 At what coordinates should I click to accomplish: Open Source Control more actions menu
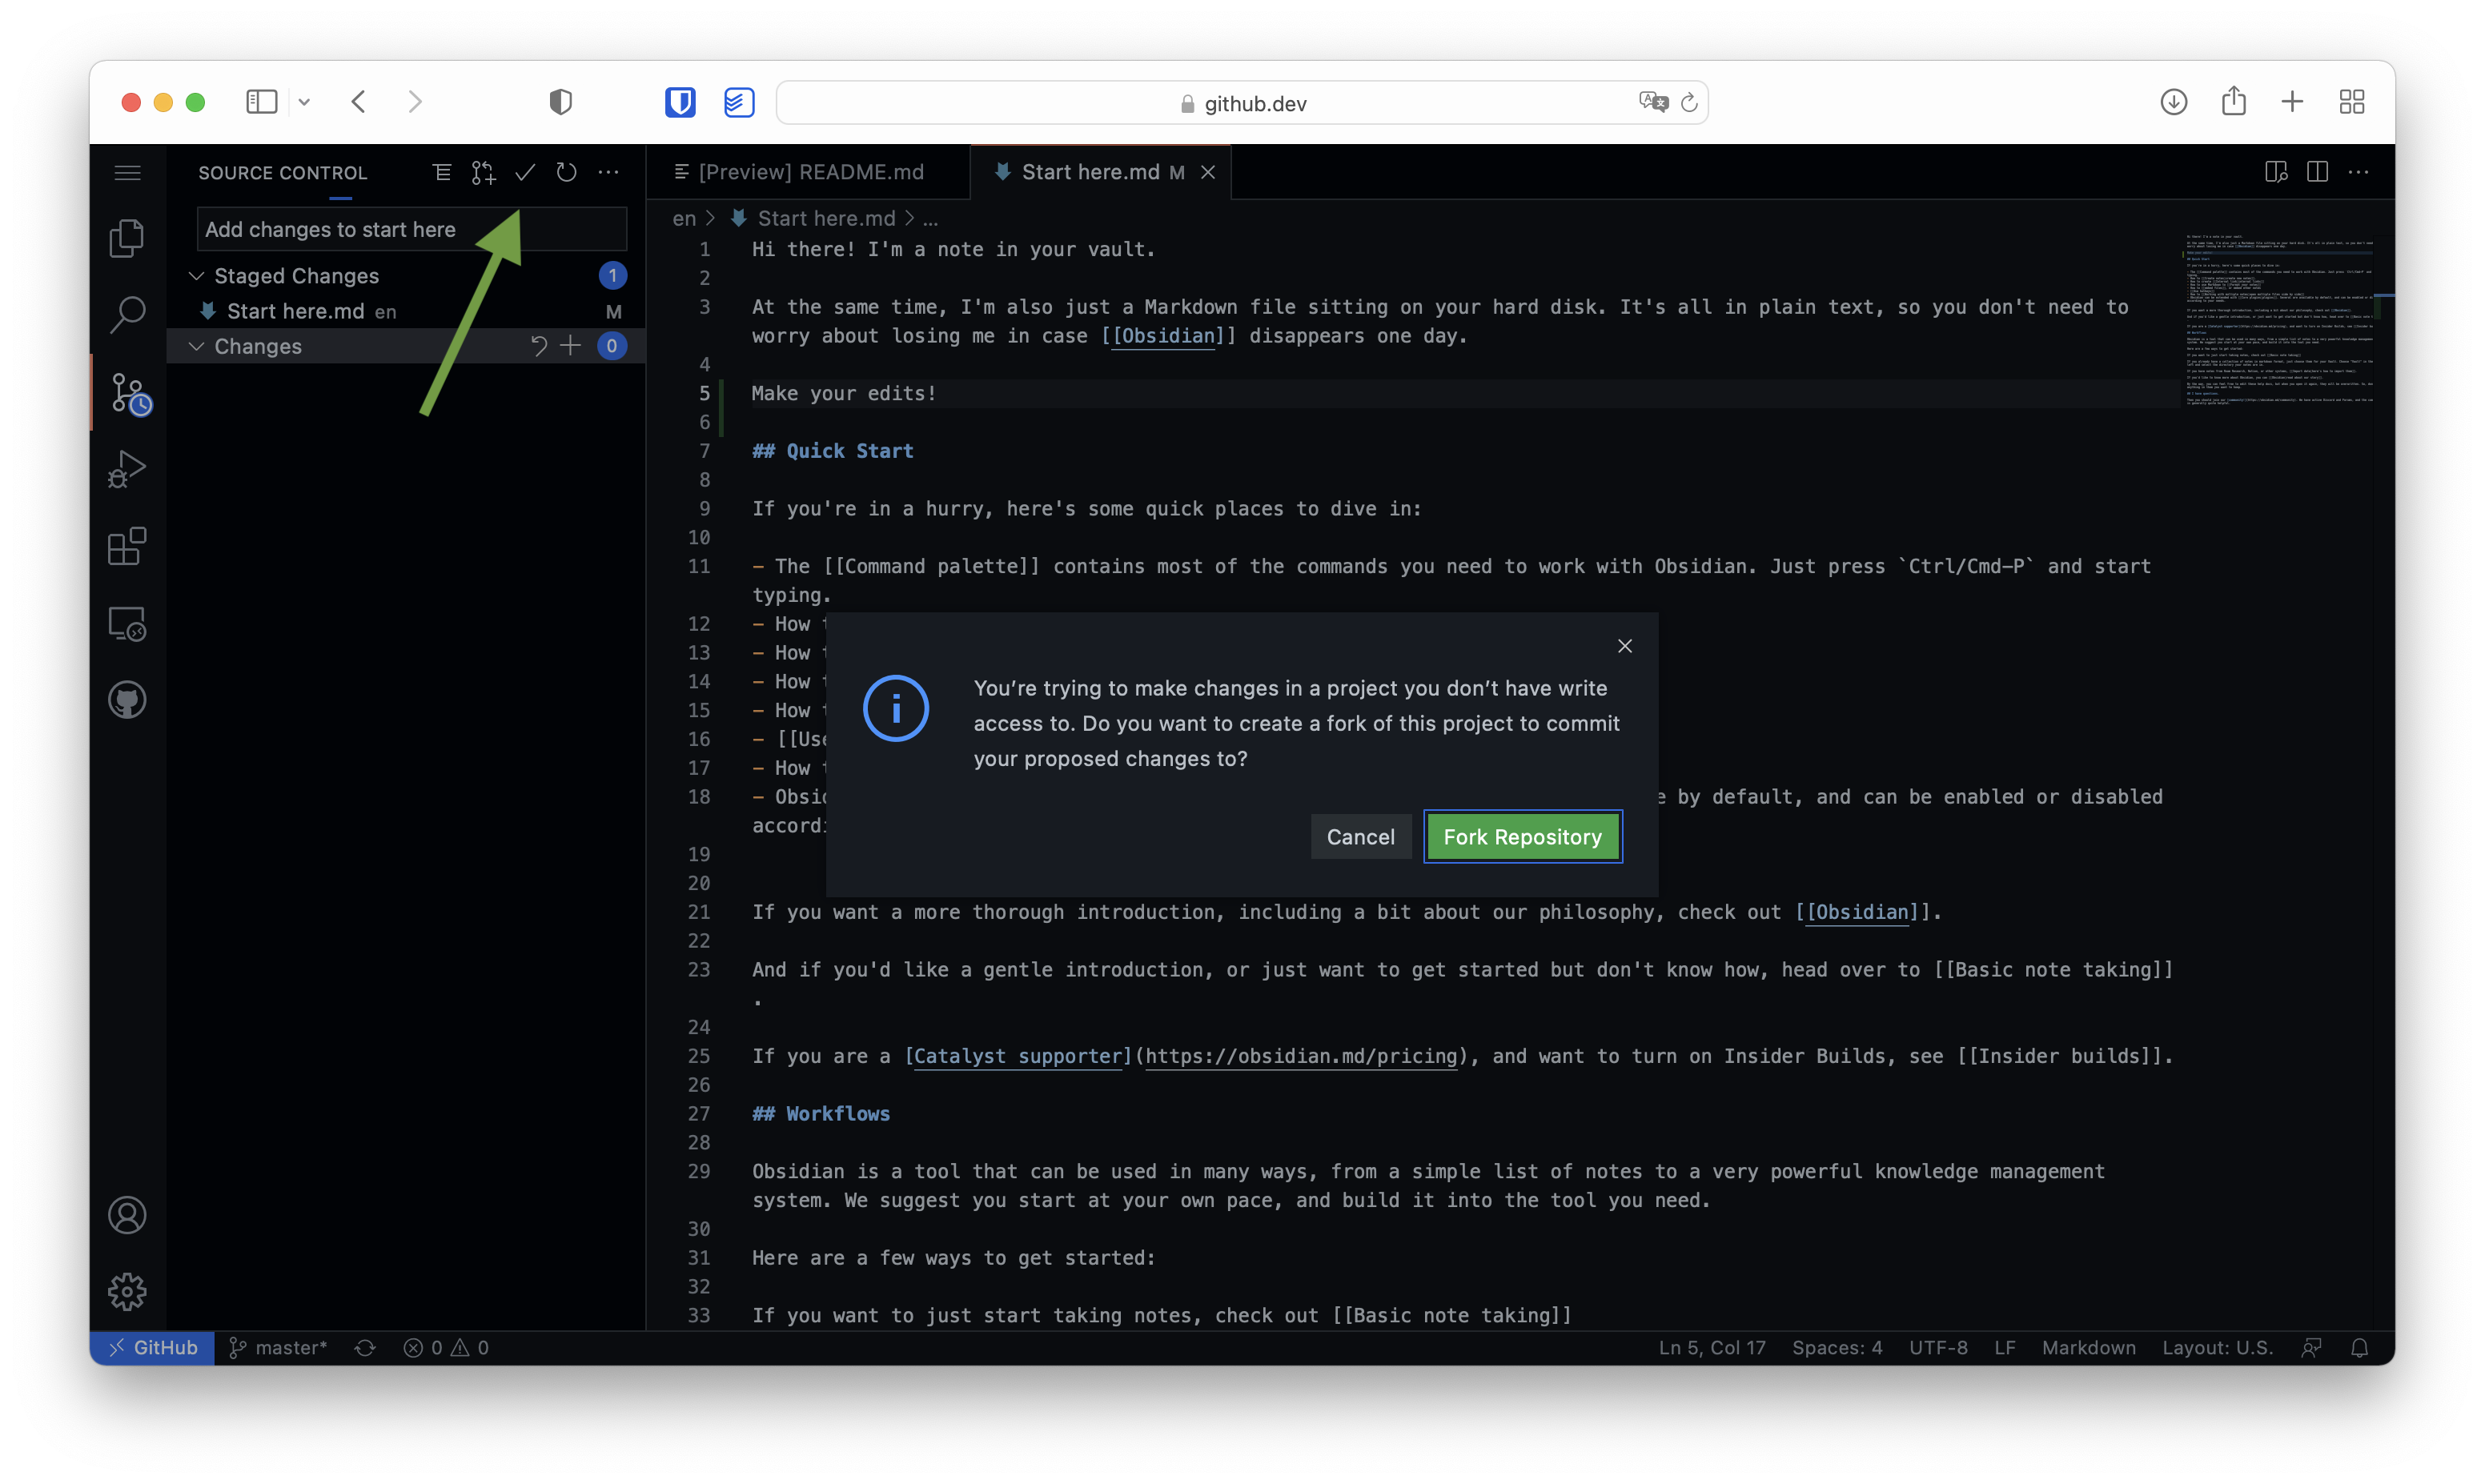click(608, 172)
